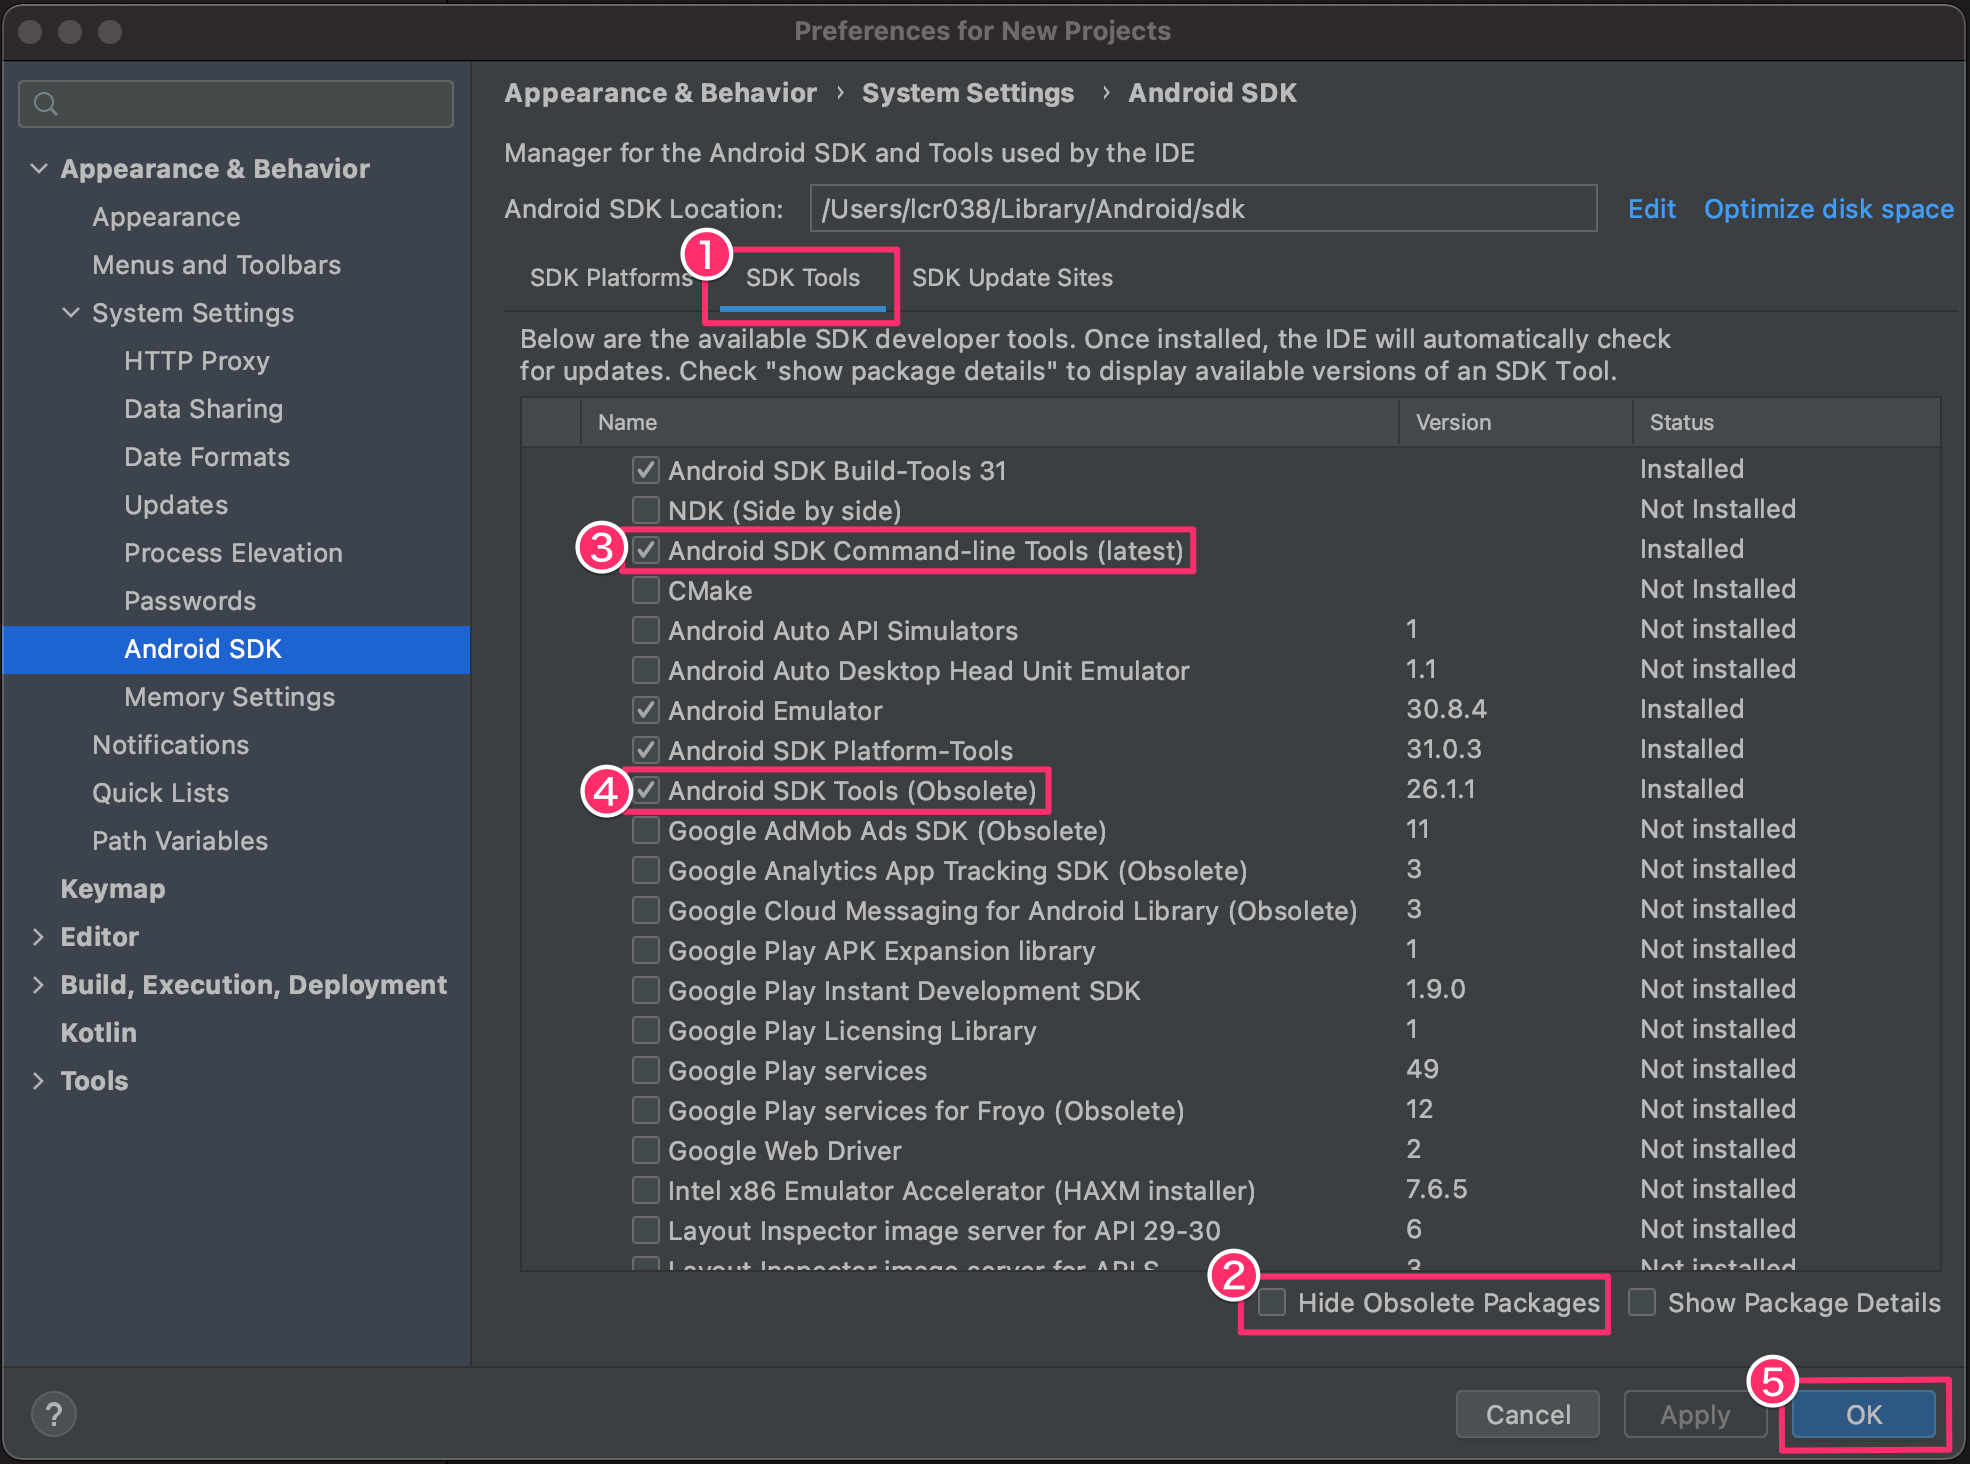Click the Cancel button
Screen dimensions: 1970x1464
(1528, 1414)
